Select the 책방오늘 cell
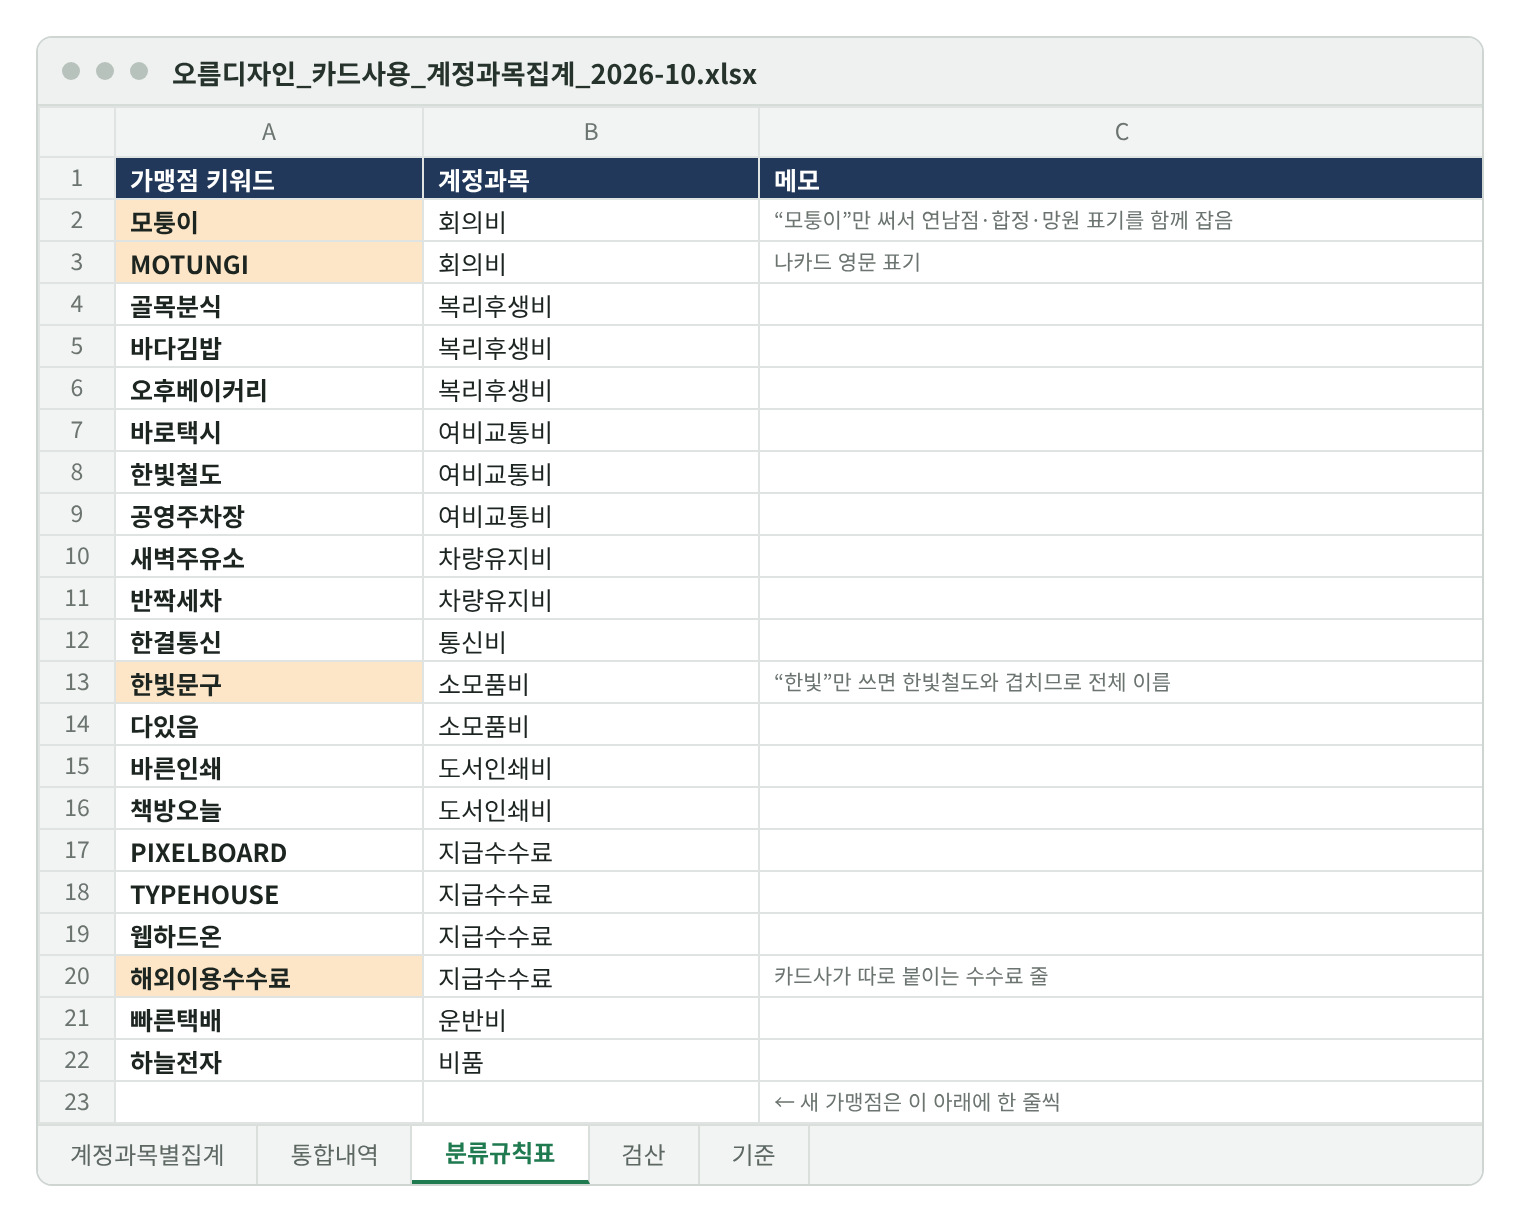 click(x=269, y=809)
